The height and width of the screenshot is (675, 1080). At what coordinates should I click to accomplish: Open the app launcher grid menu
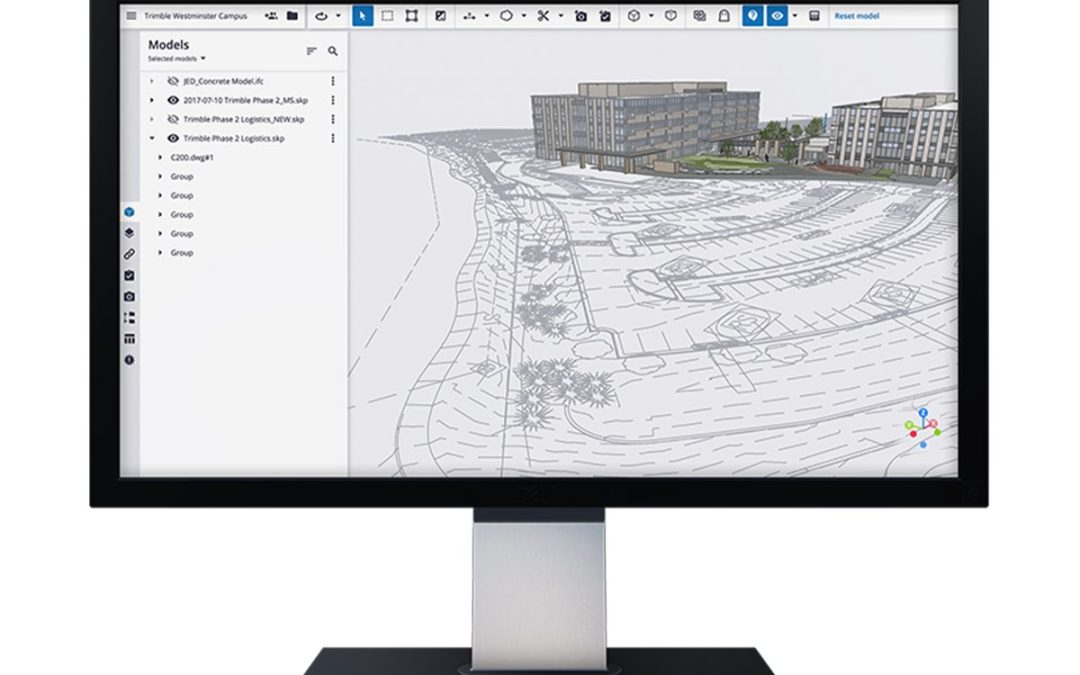tap(130, 15)
